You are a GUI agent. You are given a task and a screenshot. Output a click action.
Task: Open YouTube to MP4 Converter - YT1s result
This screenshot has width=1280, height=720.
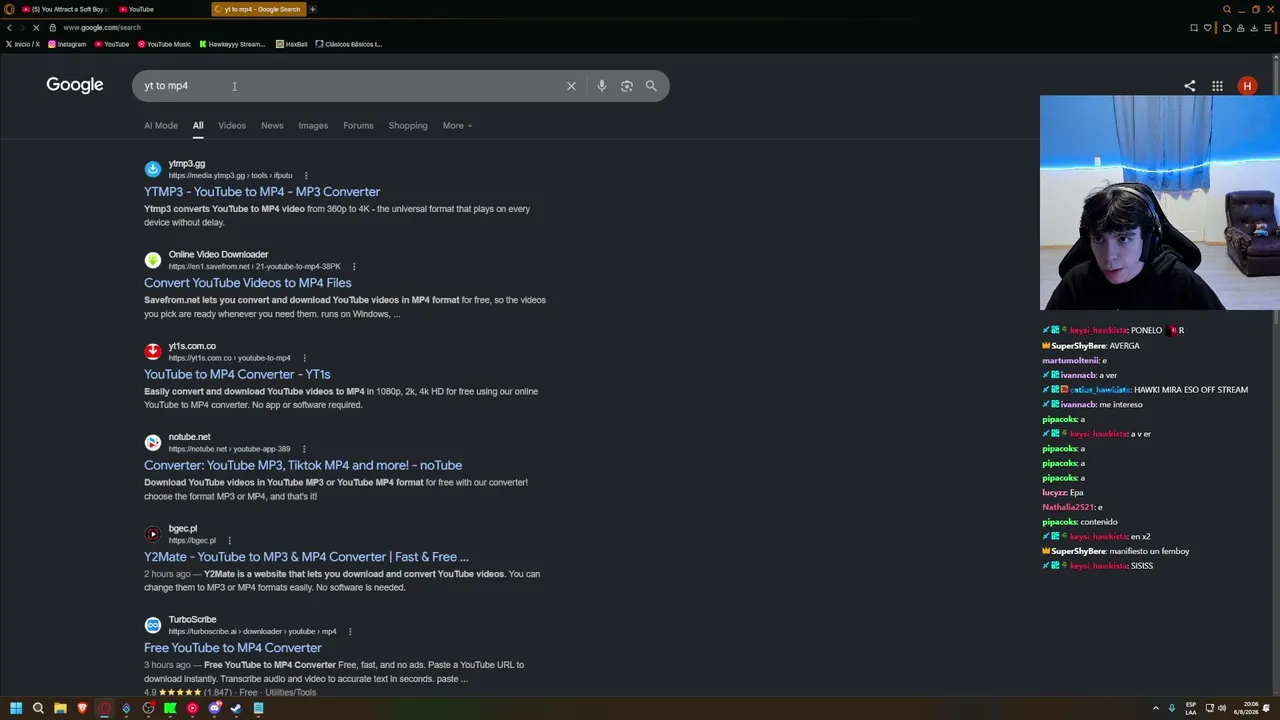237,374
